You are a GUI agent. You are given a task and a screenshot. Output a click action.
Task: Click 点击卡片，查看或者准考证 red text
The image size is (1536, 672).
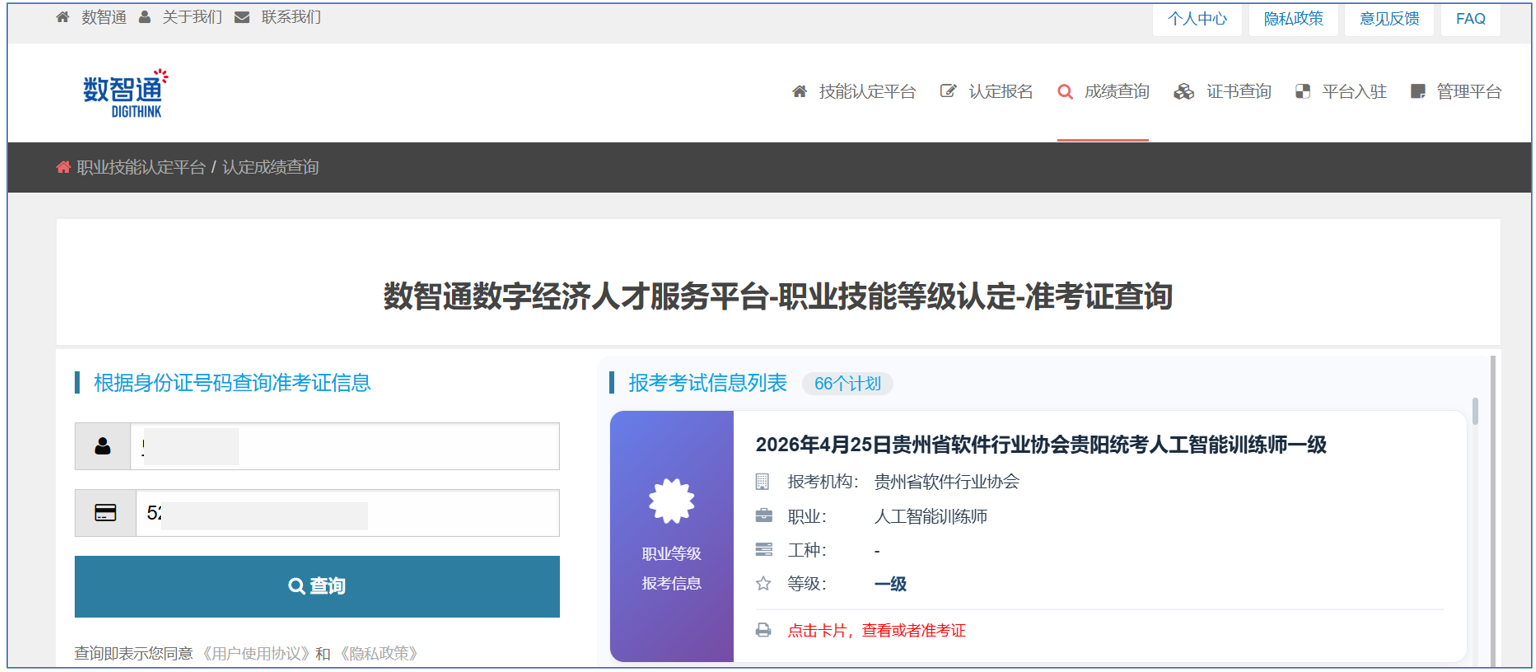[877, 630]
